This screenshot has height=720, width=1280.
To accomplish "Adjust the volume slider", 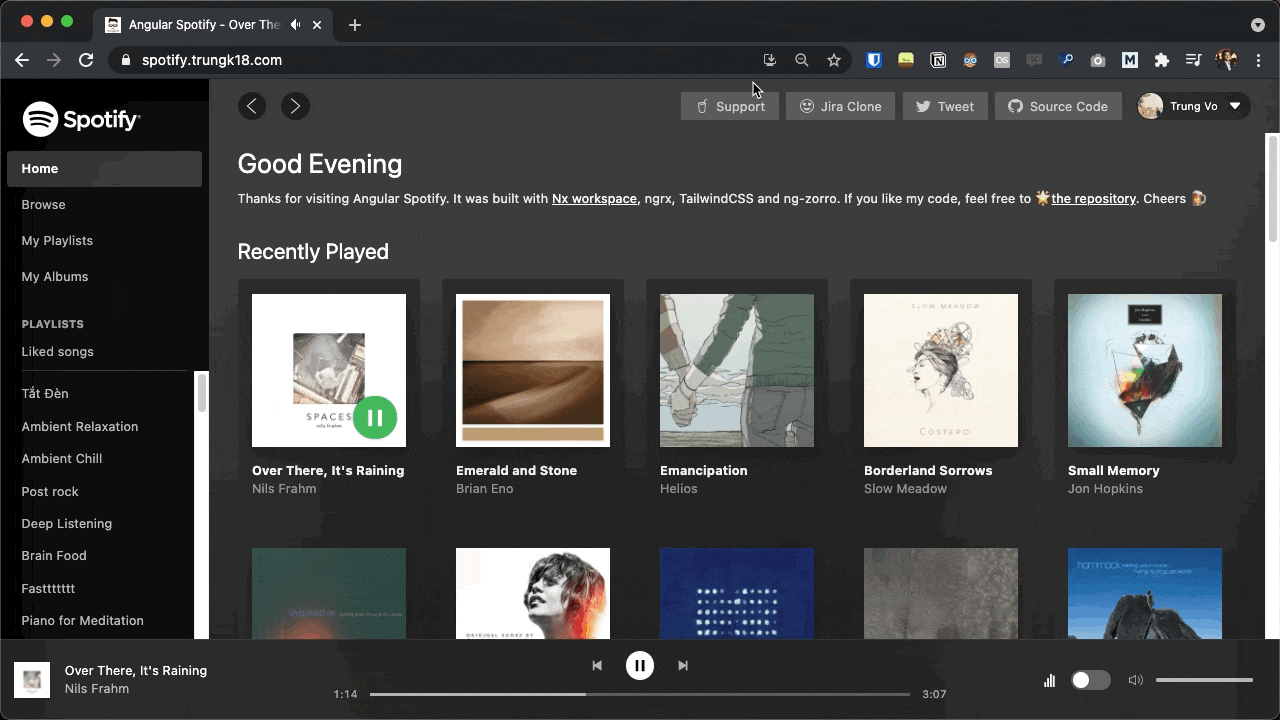I will click(x=1204, y=680).
